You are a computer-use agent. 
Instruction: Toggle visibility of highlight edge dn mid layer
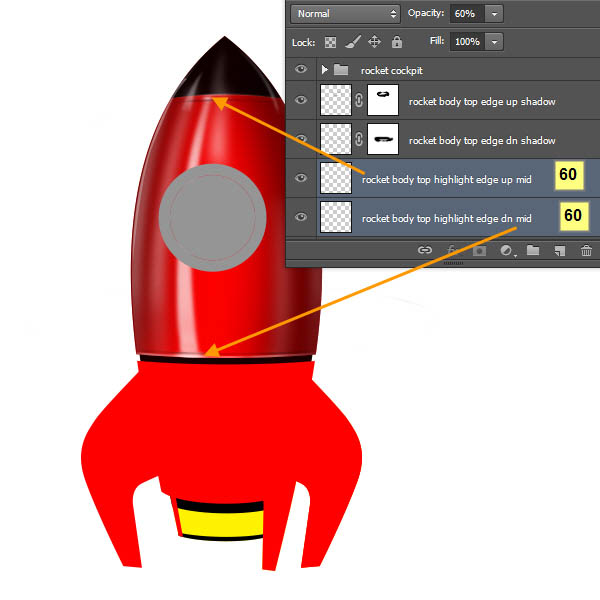(x=301, y=217)
